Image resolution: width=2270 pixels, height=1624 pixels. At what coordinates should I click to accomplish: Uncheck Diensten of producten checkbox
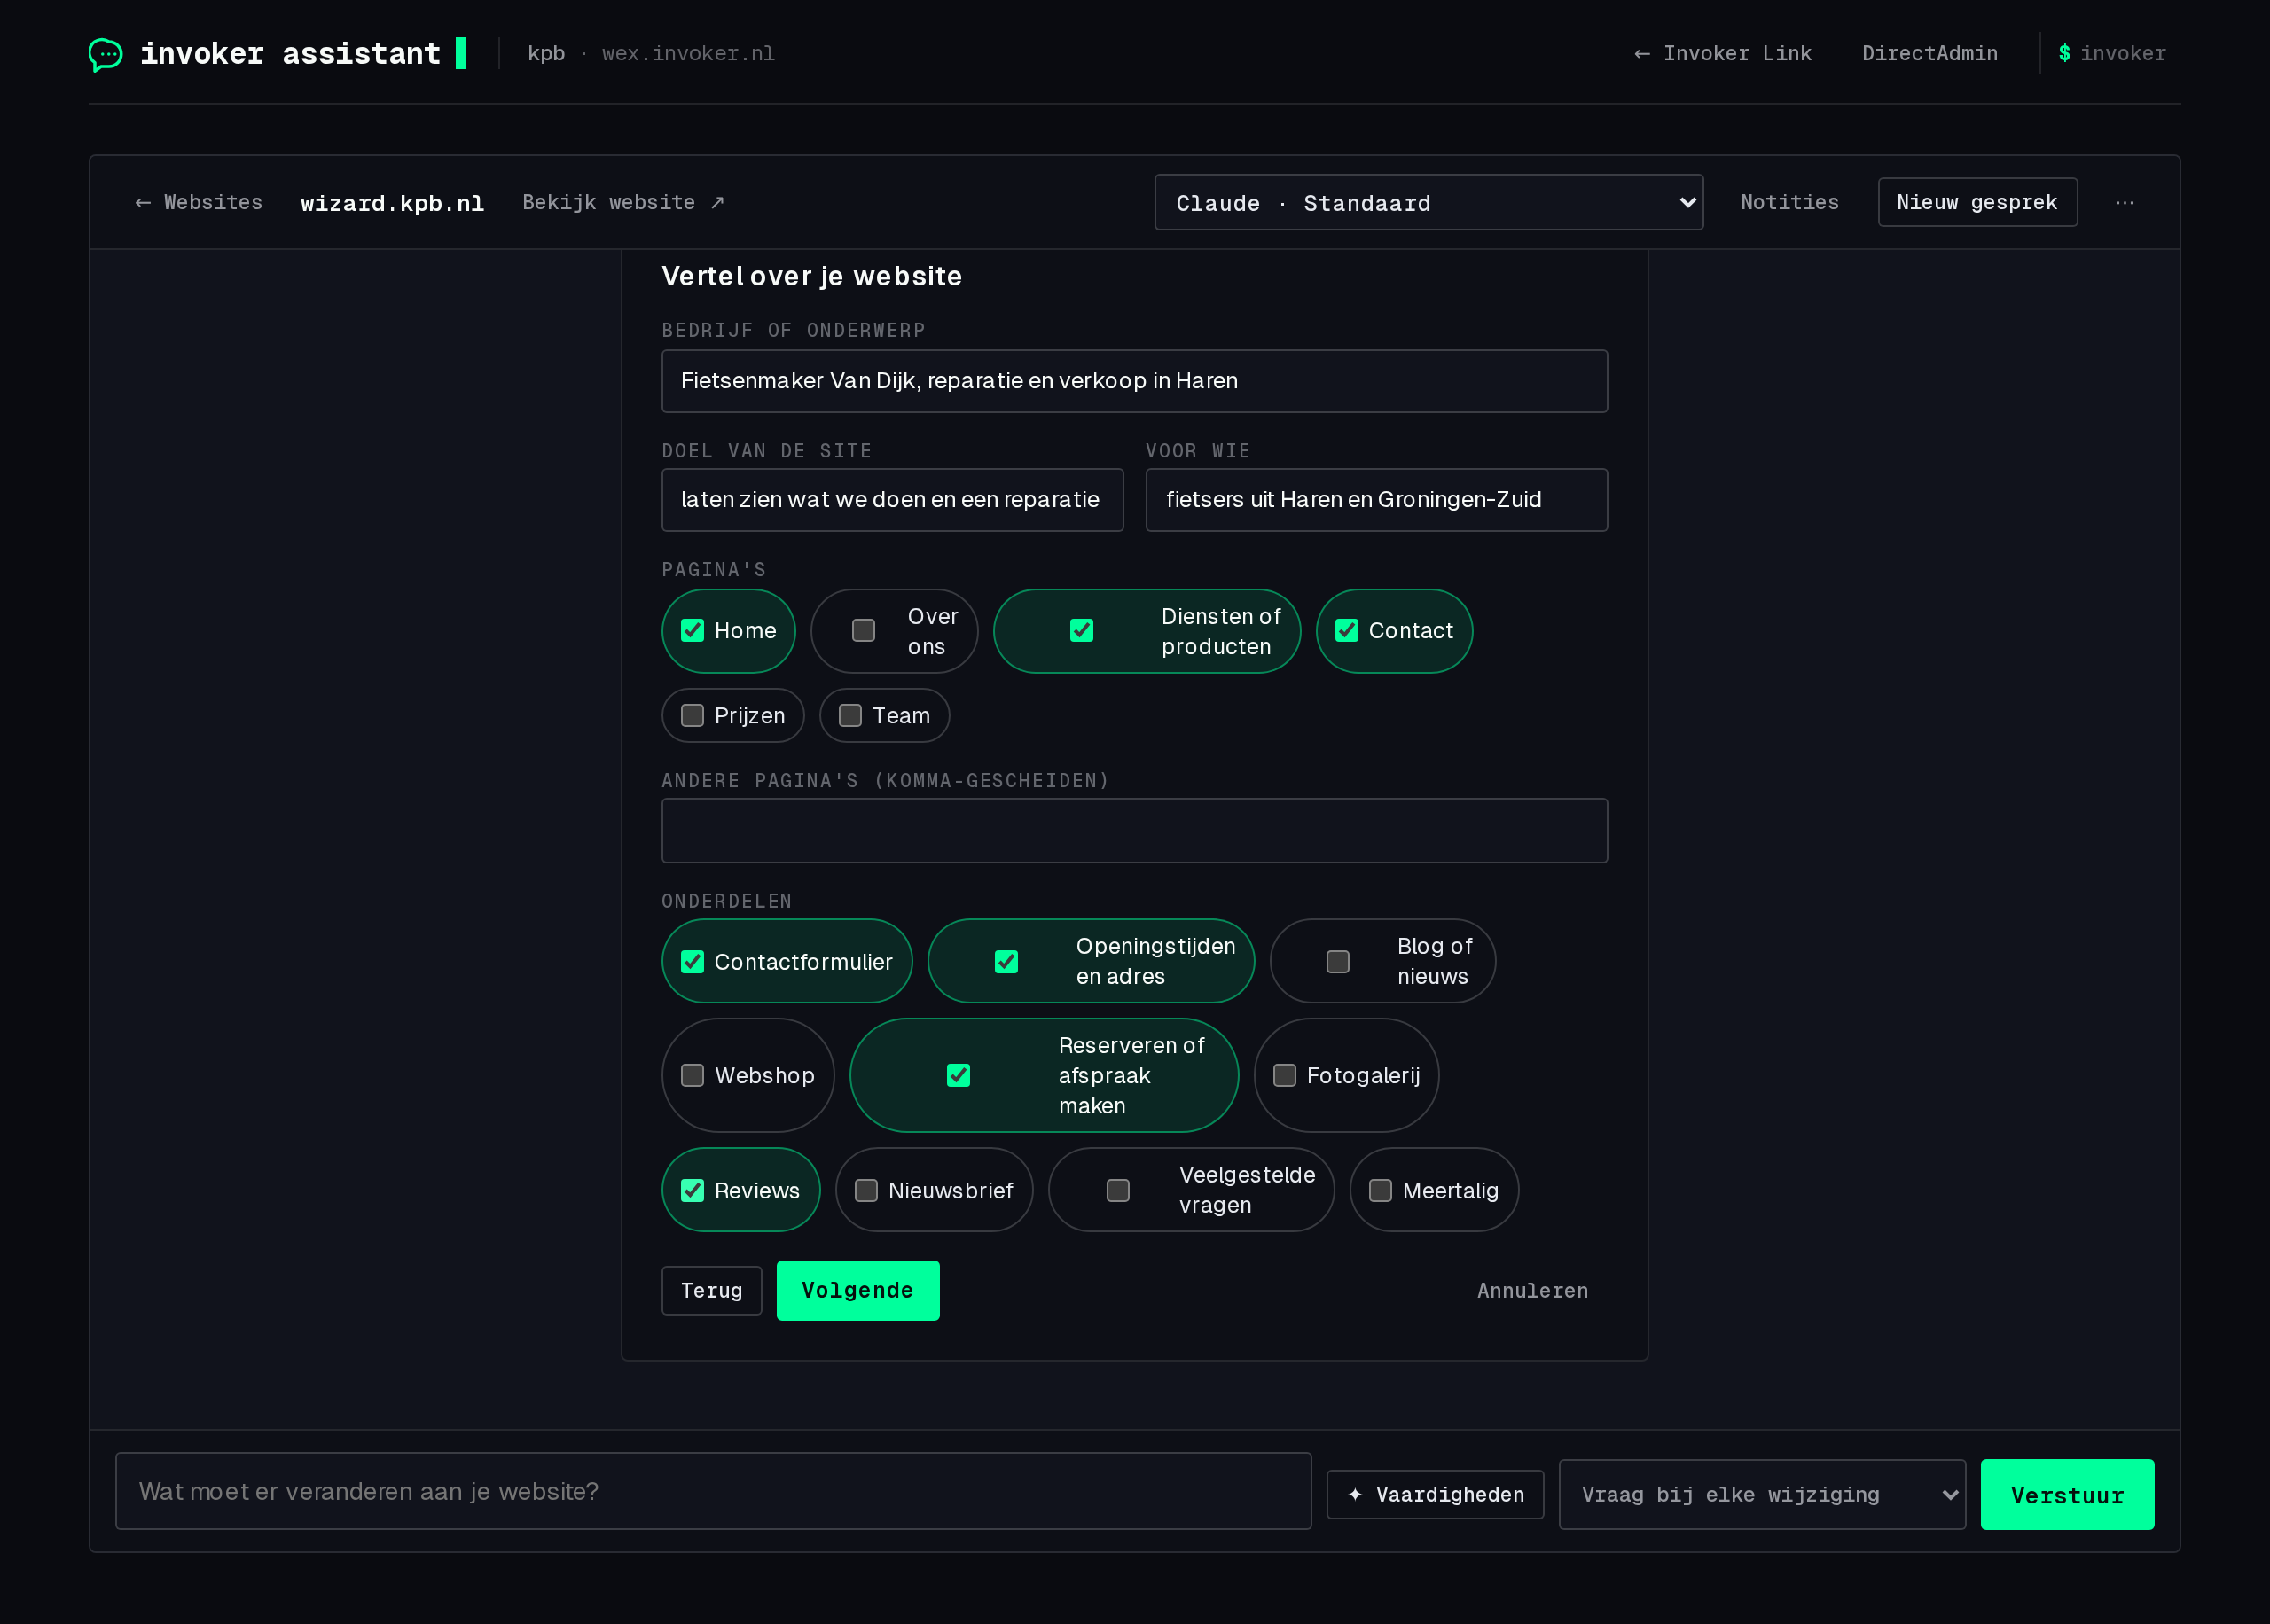pos(1081,631)
